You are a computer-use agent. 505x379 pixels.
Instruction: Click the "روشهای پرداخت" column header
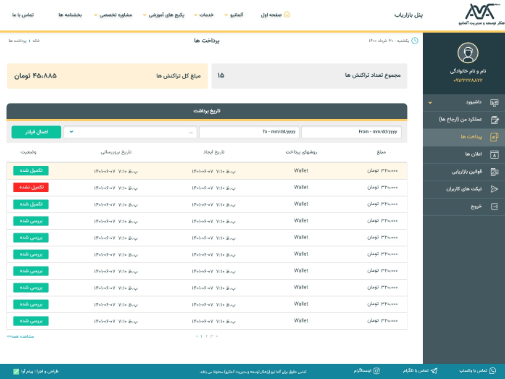(x=301, y=152)
